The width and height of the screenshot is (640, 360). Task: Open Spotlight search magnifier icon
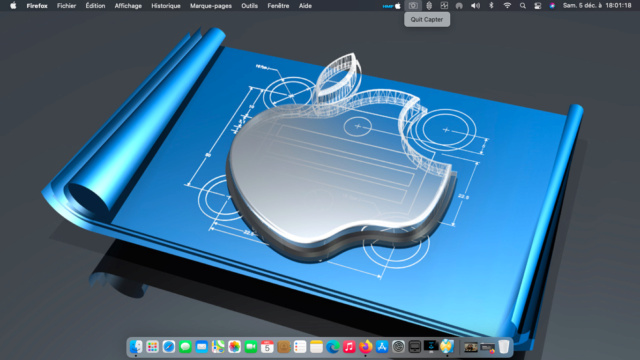522,6
